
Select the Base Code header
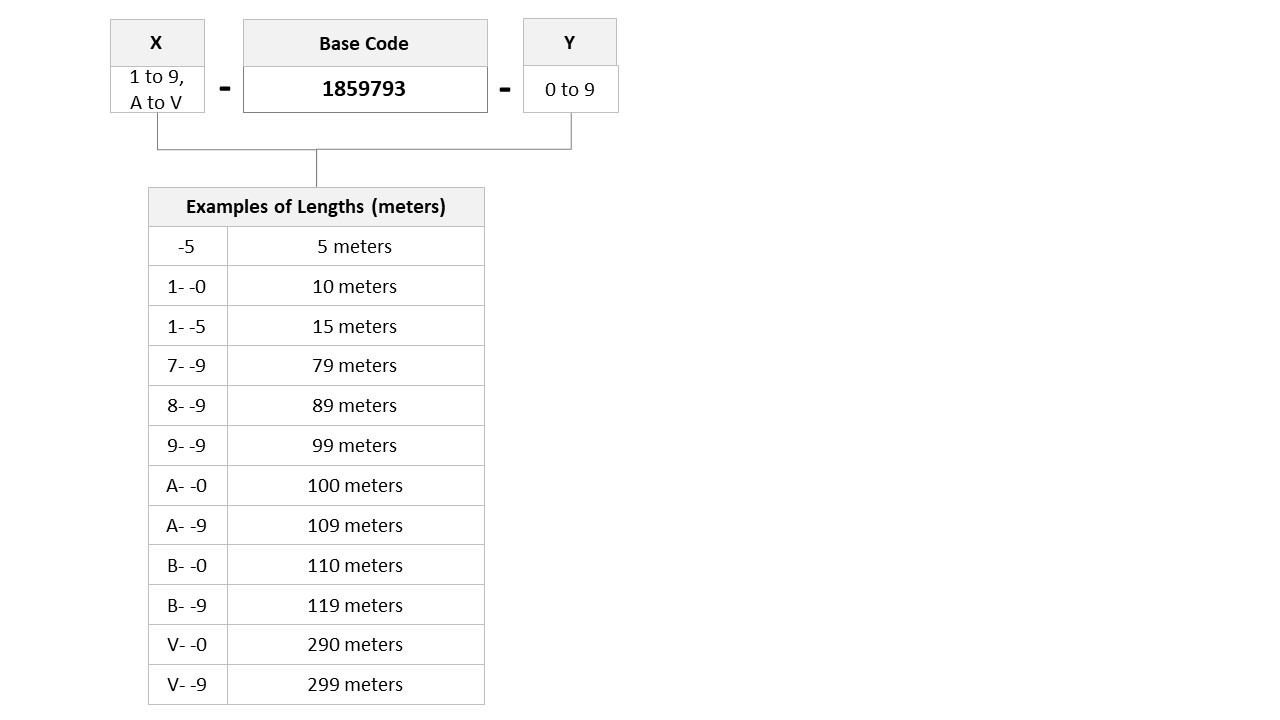pos(365,43)
